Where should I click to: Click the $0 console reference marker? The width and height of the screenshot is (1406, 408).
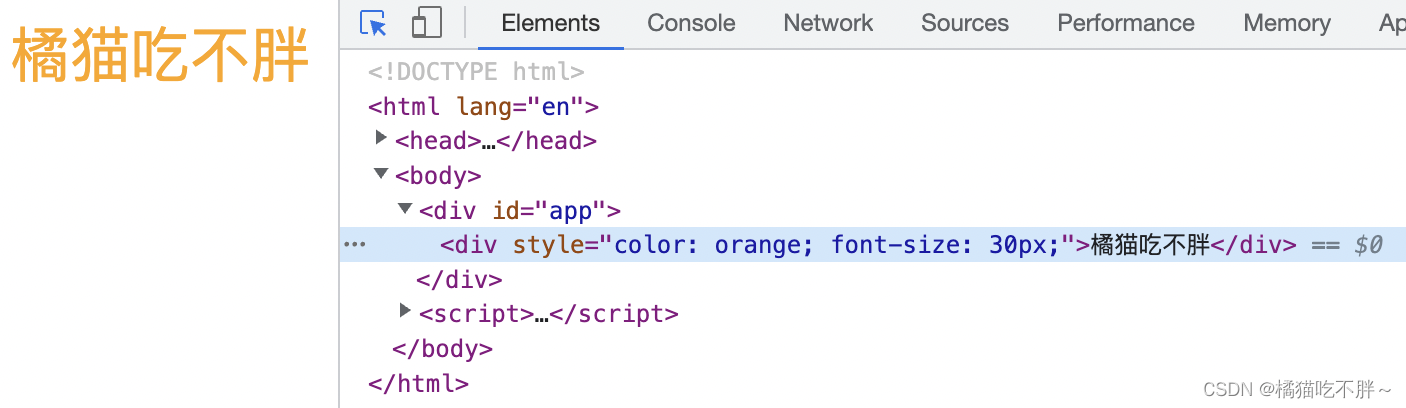pos(1368,245)
